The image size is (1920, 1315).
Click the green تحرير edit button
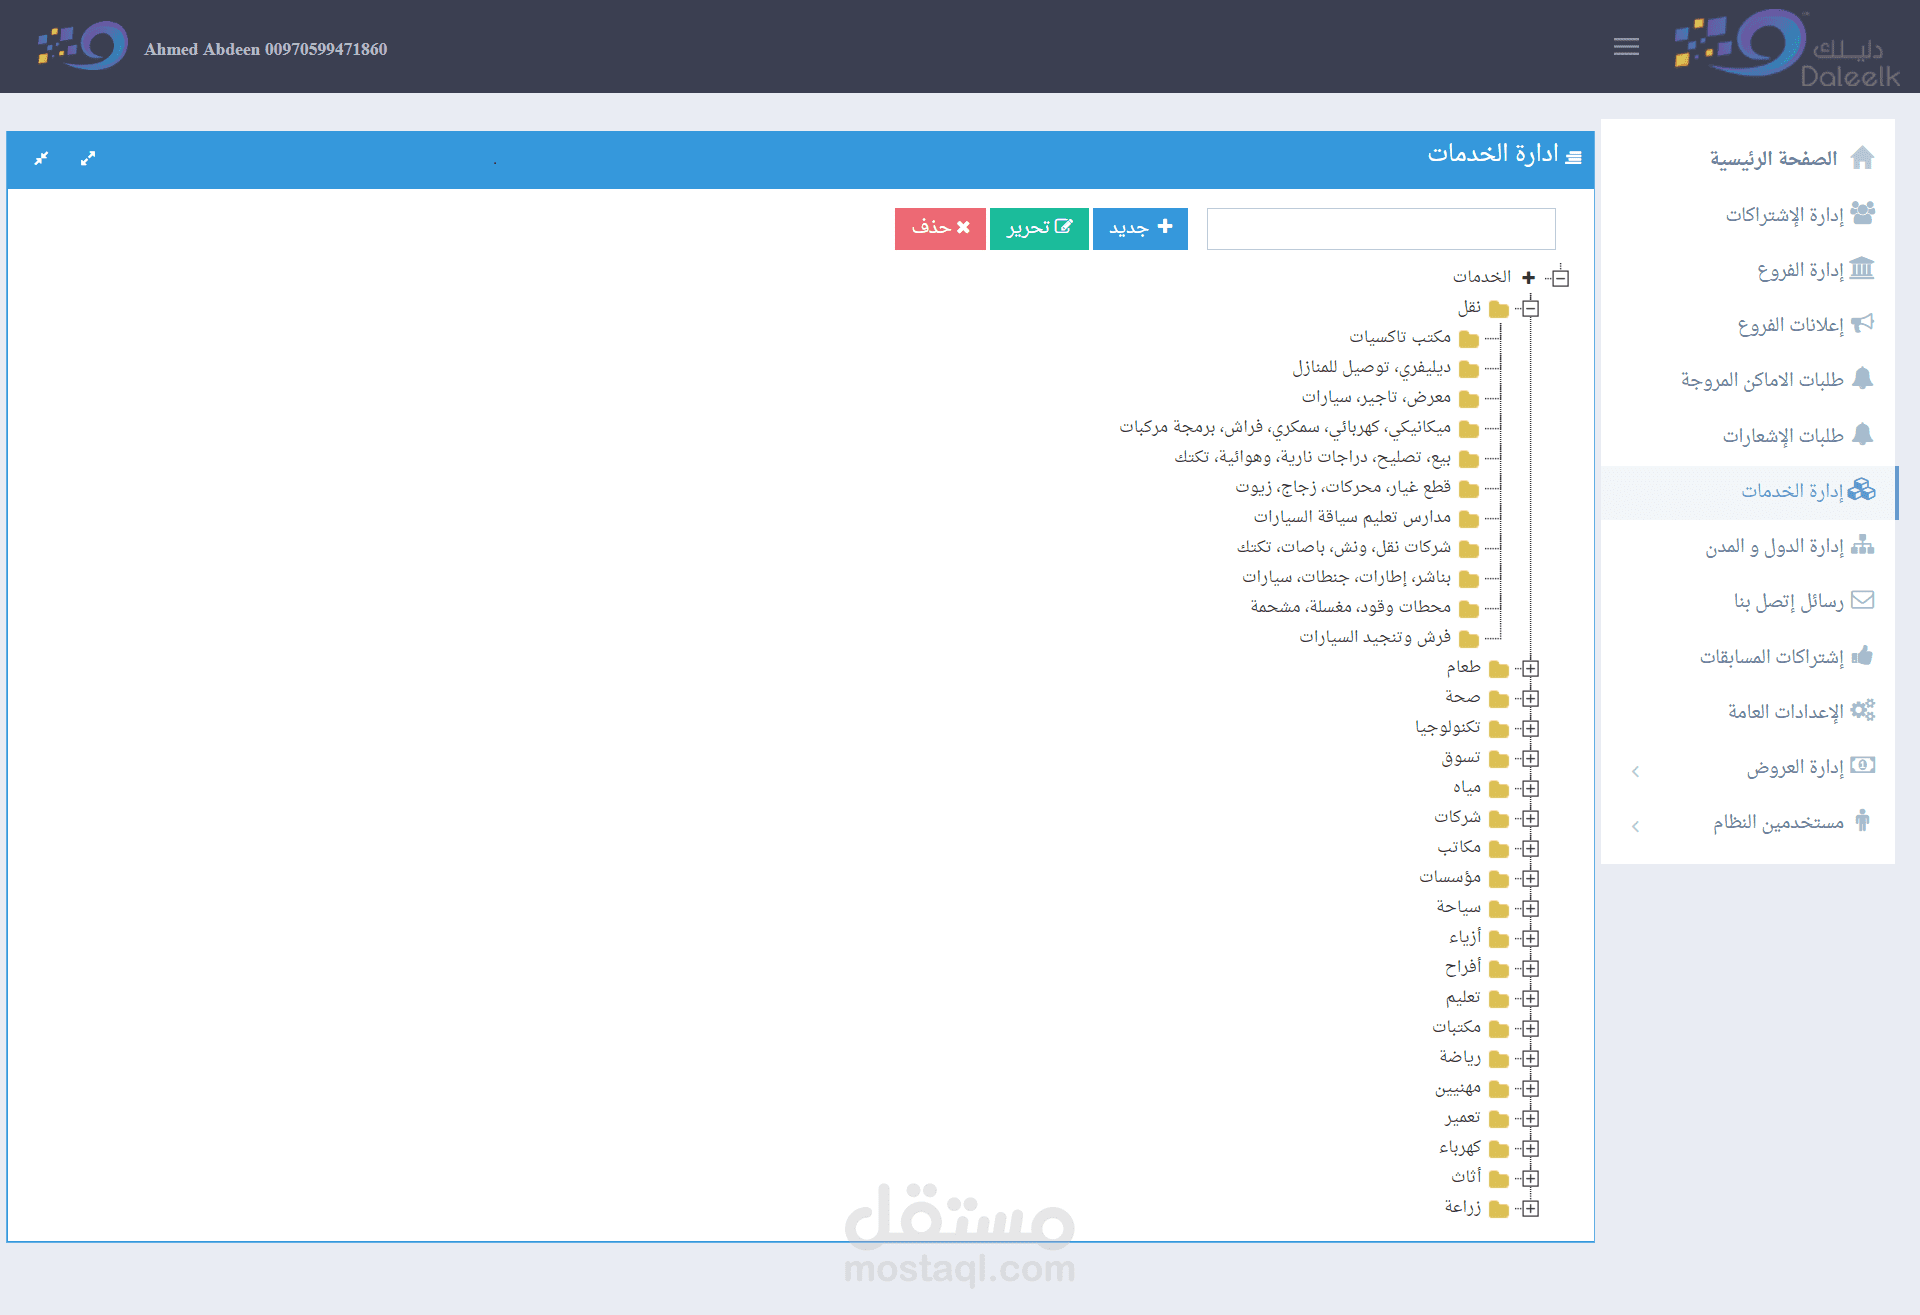tap(1039, 228)
